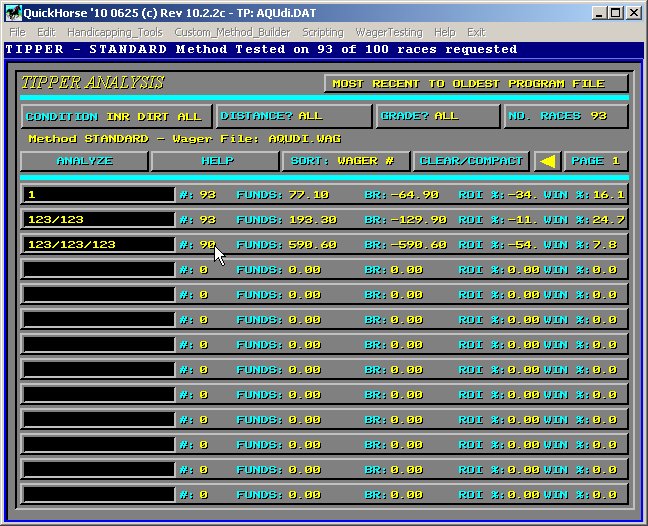
Task: Open the Scripting menu
Action: pyautogui.click(x=322, y=32)
